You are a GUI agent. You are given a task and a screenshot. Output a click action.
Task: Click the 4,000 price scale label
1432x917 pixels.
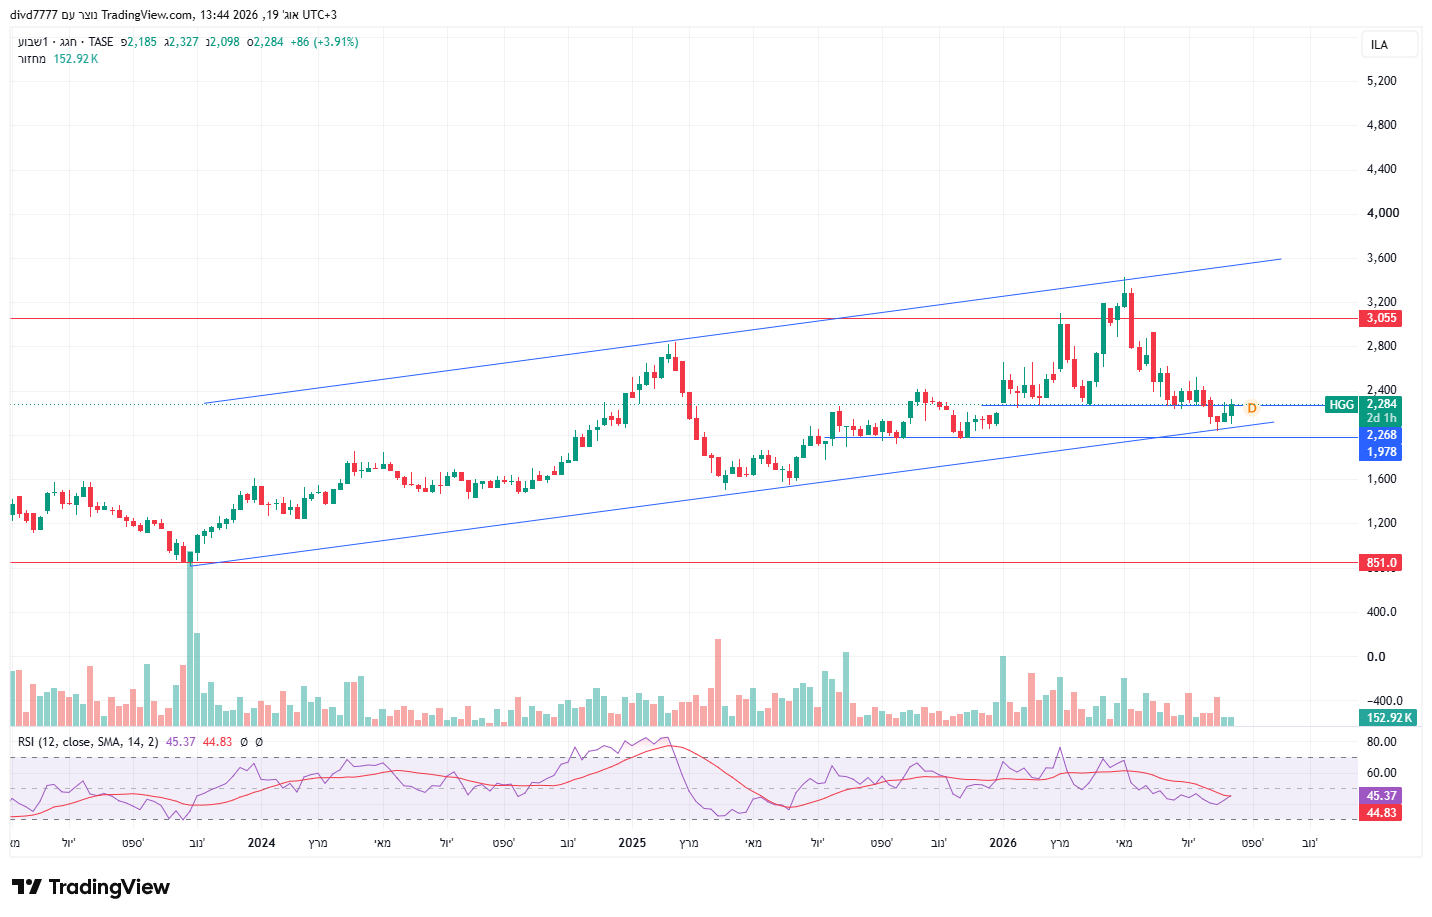[x=1381, y=213]
